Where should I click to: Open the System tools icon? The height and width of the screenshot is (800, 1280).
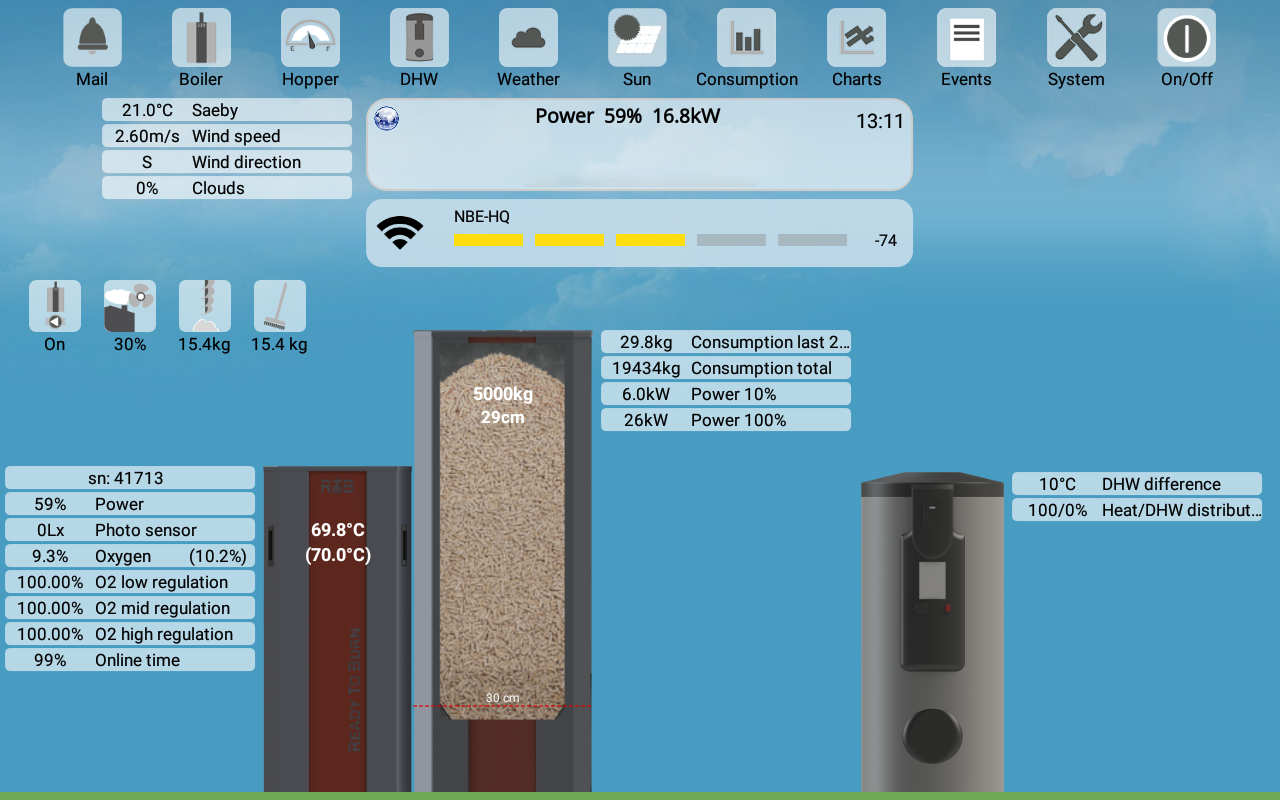[1076, 38]
